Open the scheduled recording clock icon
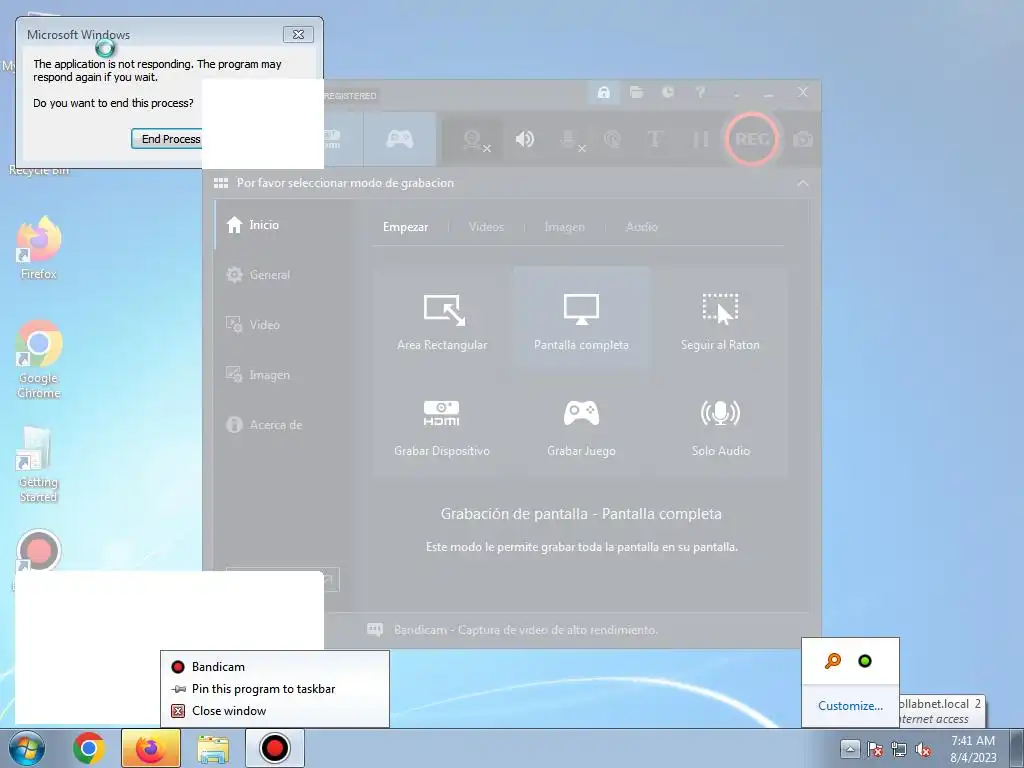The height and width of the screenshot is (768, 1024). tap(667, 92)
